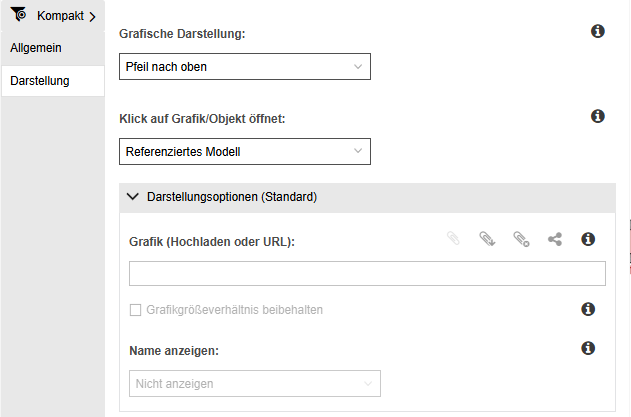Open the Kompakt view chevron

coord(93,17)
